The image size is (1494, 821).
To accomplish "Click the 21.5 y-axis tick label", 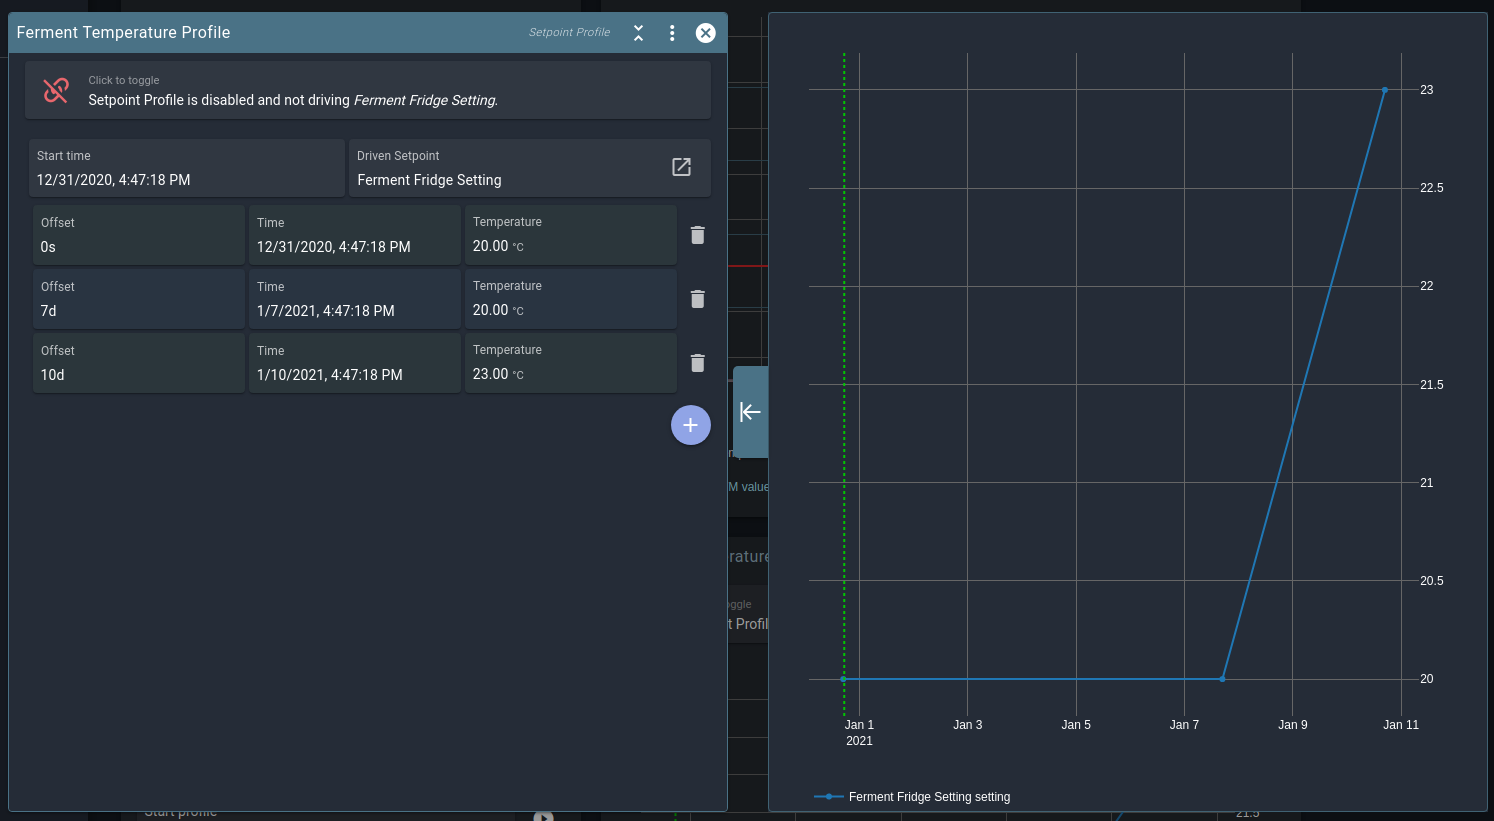I will coord(1432,385).
